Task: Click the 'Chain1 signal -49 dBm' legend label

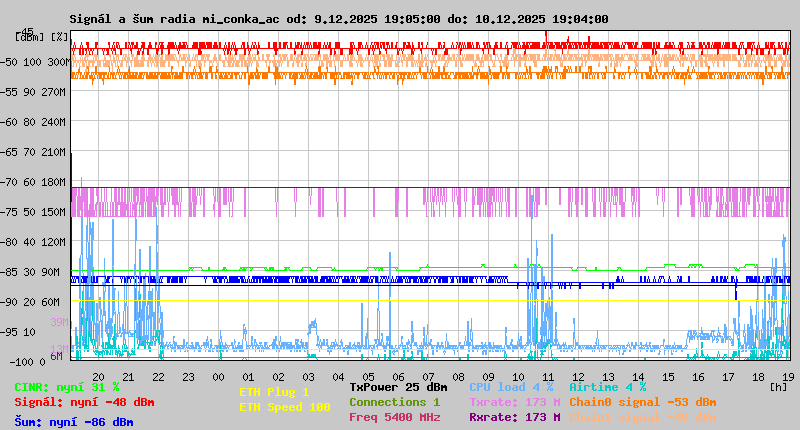Action: (643, 417)
